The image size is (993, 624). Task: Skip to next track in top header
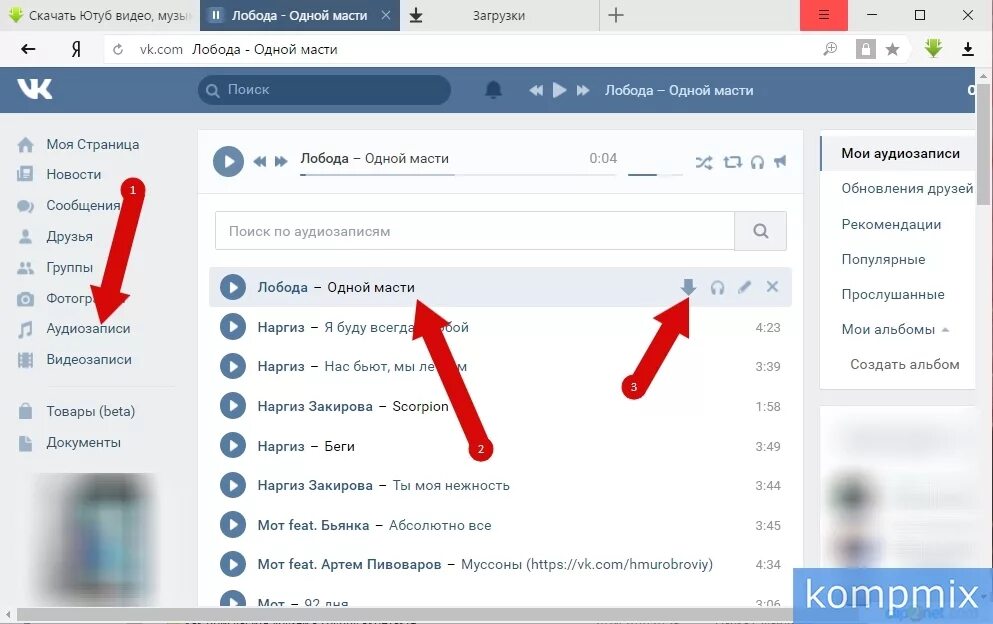tap(583, 91)
